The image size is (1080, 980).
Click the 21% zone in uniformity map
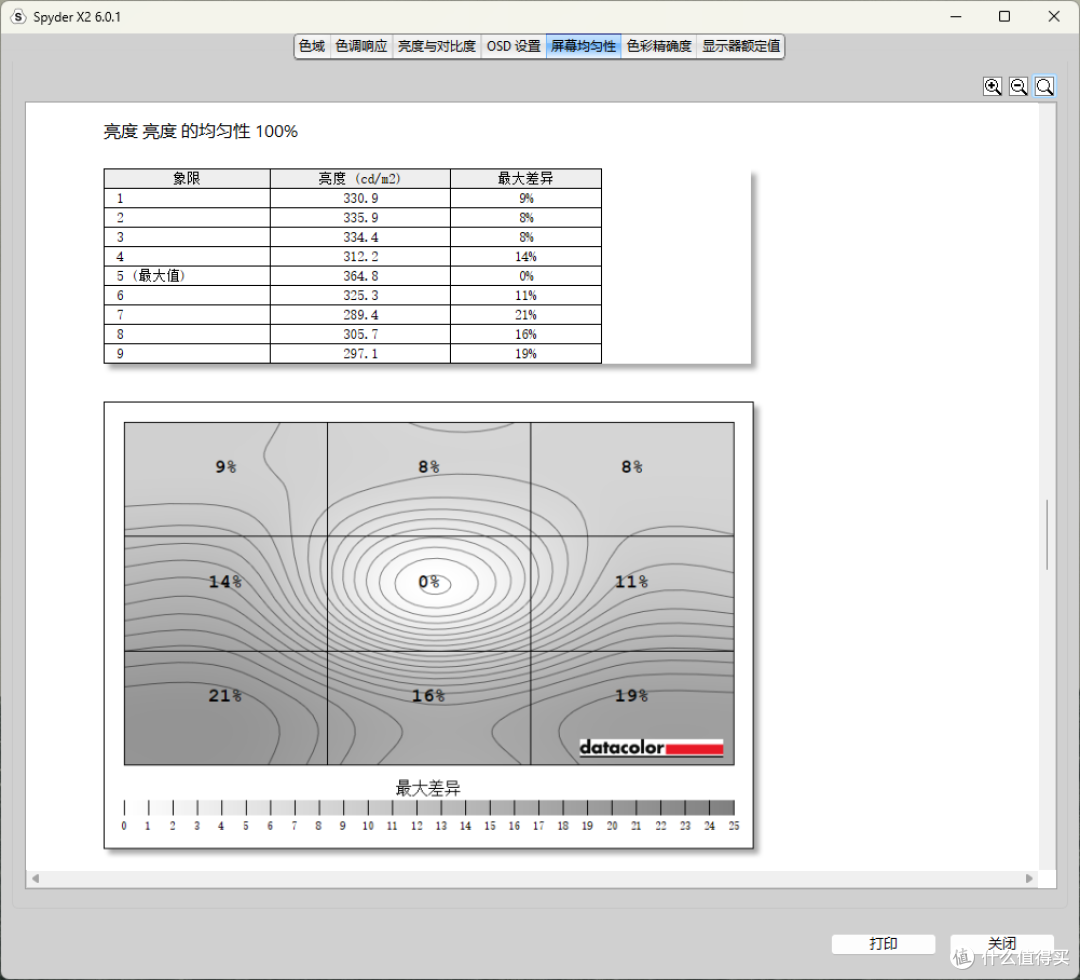point(225,707)
